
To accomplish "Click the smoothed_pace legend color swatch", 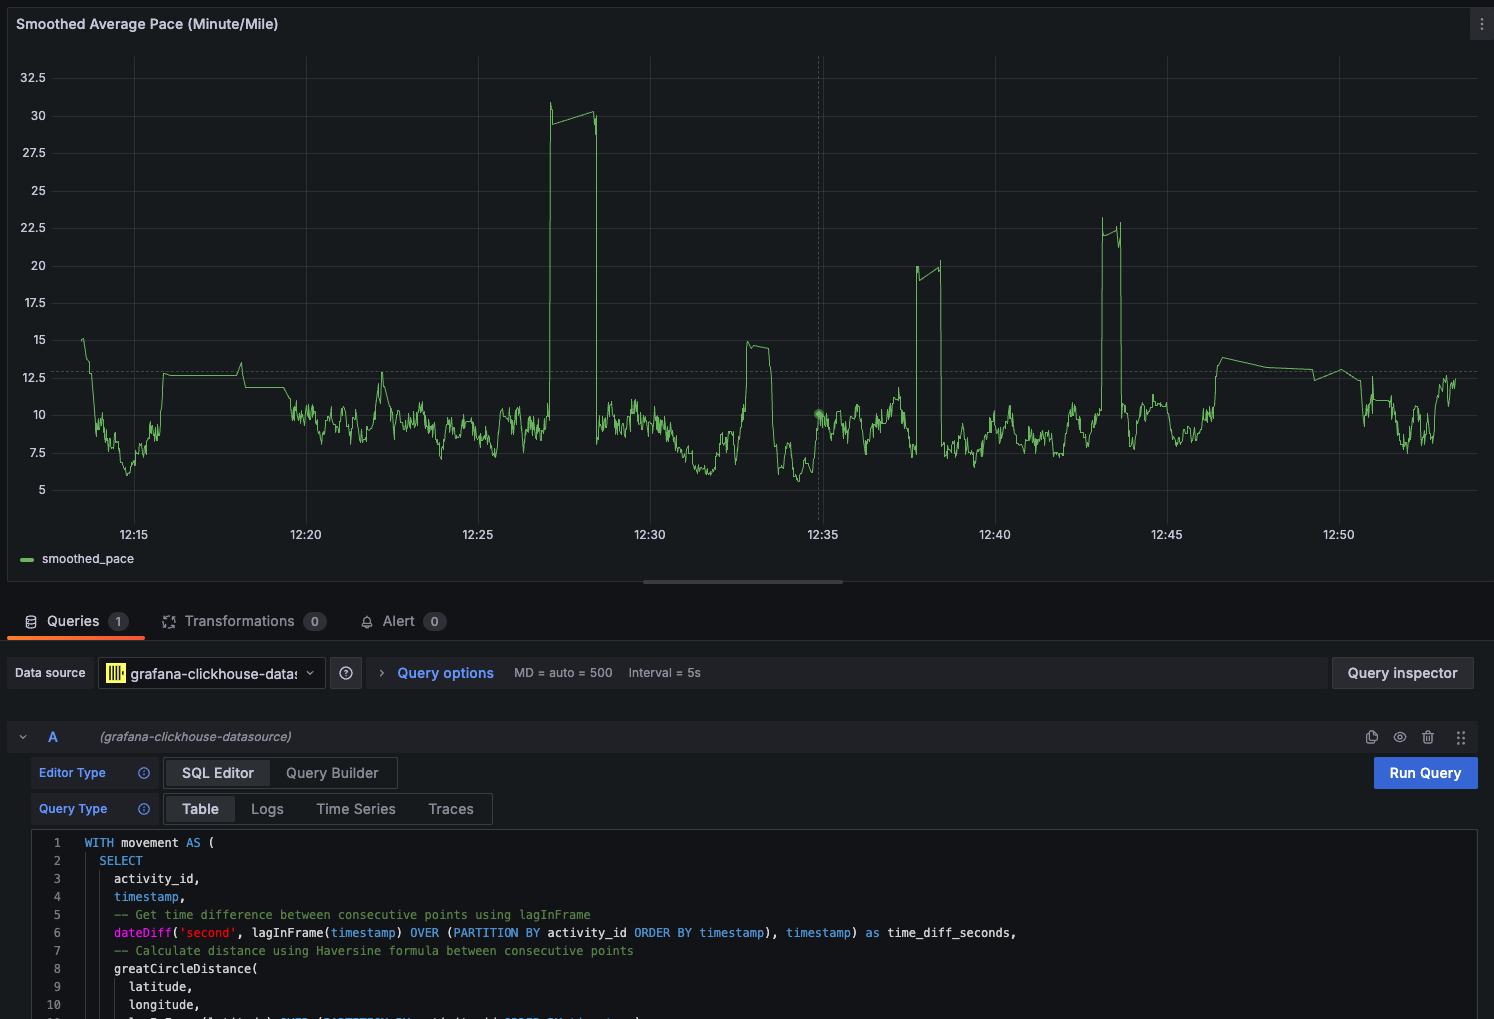I will point(27,560).
